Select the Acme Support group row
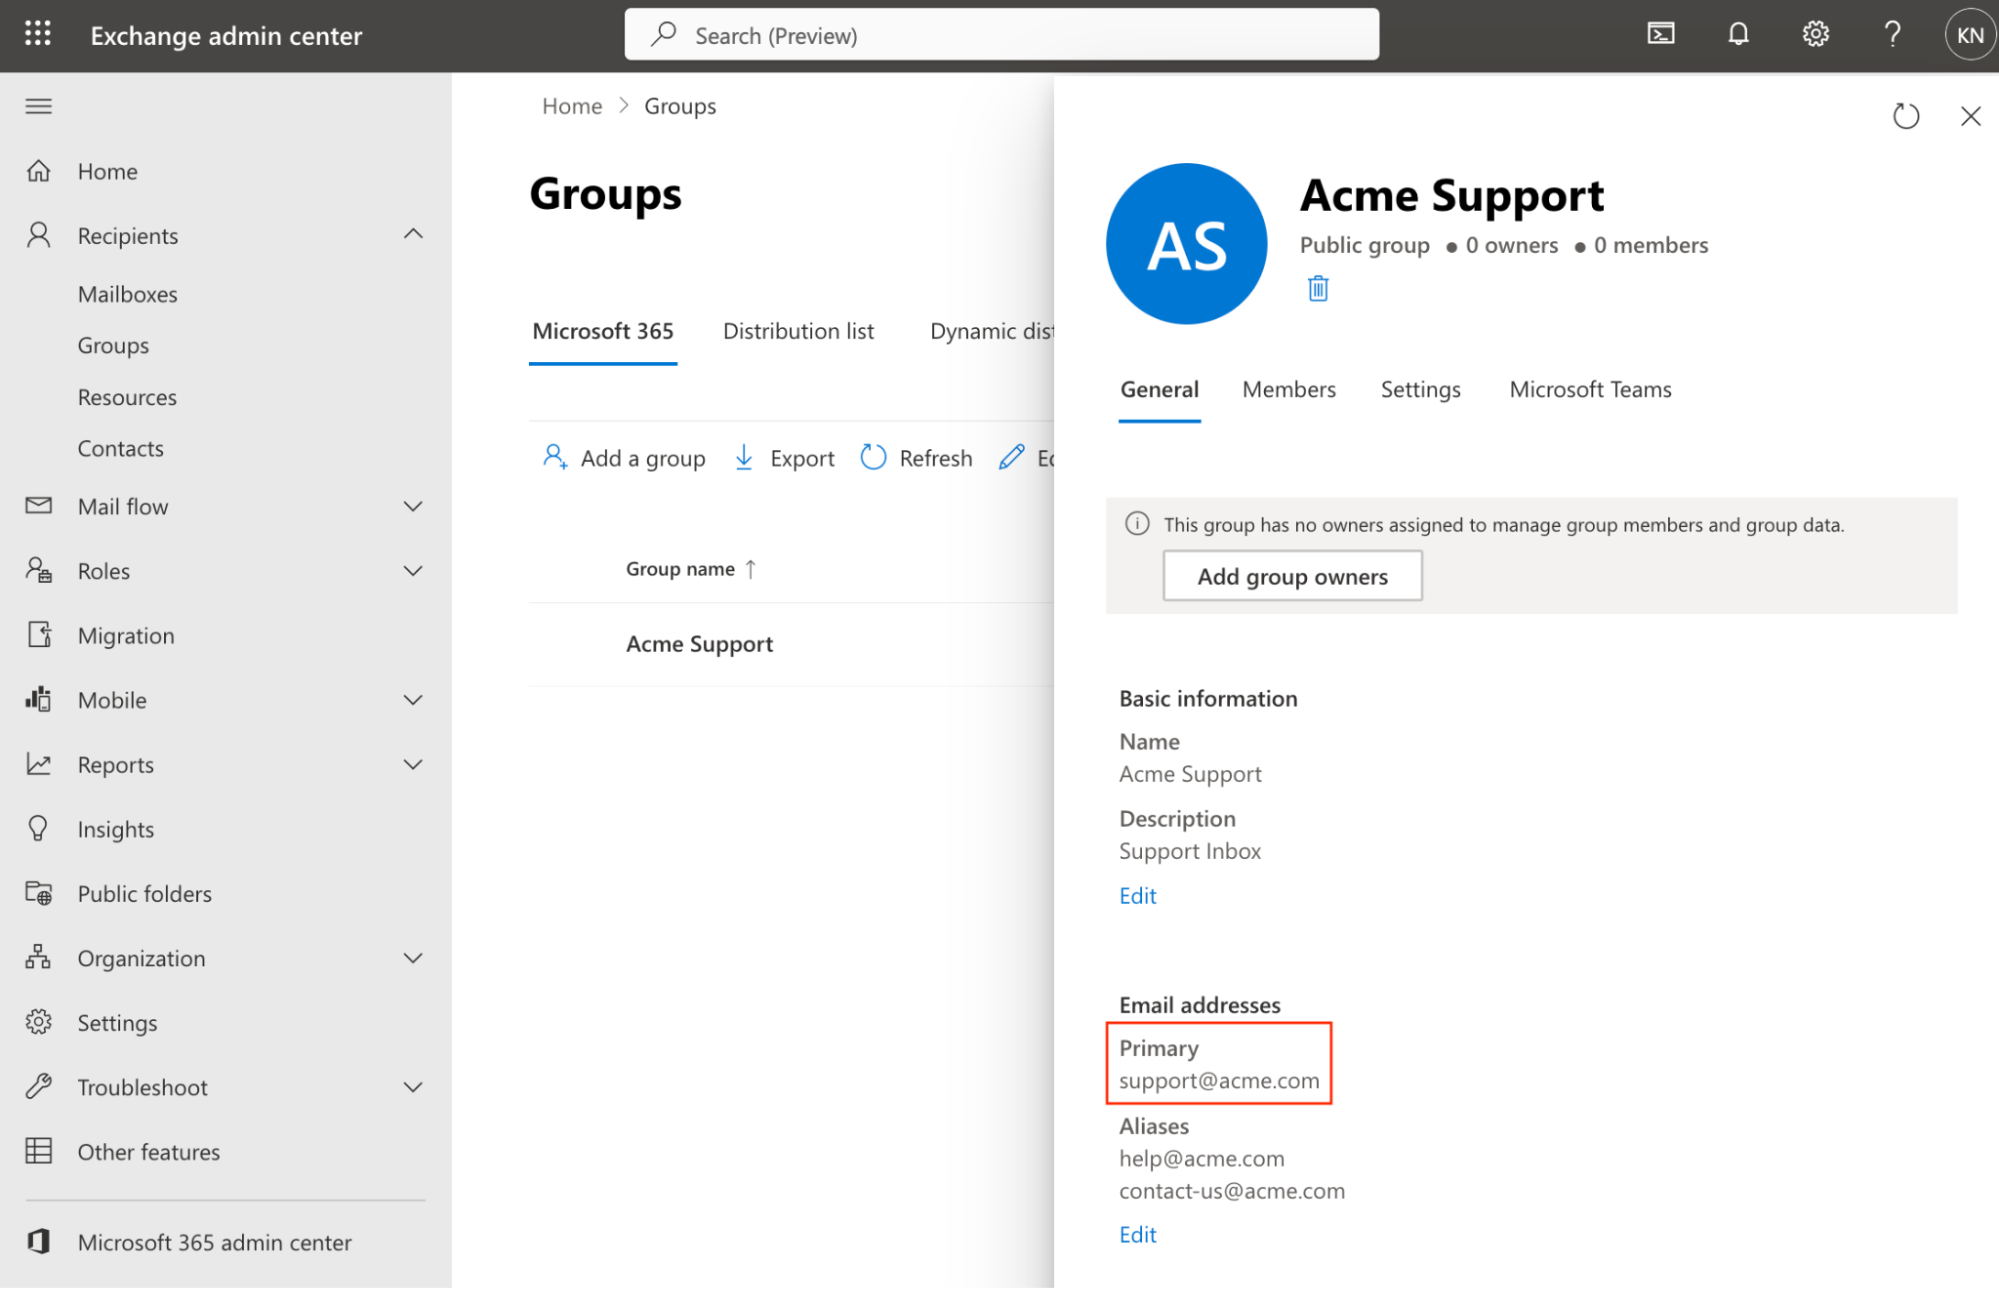This screenshot has height=1289, width=1999. 791,644
